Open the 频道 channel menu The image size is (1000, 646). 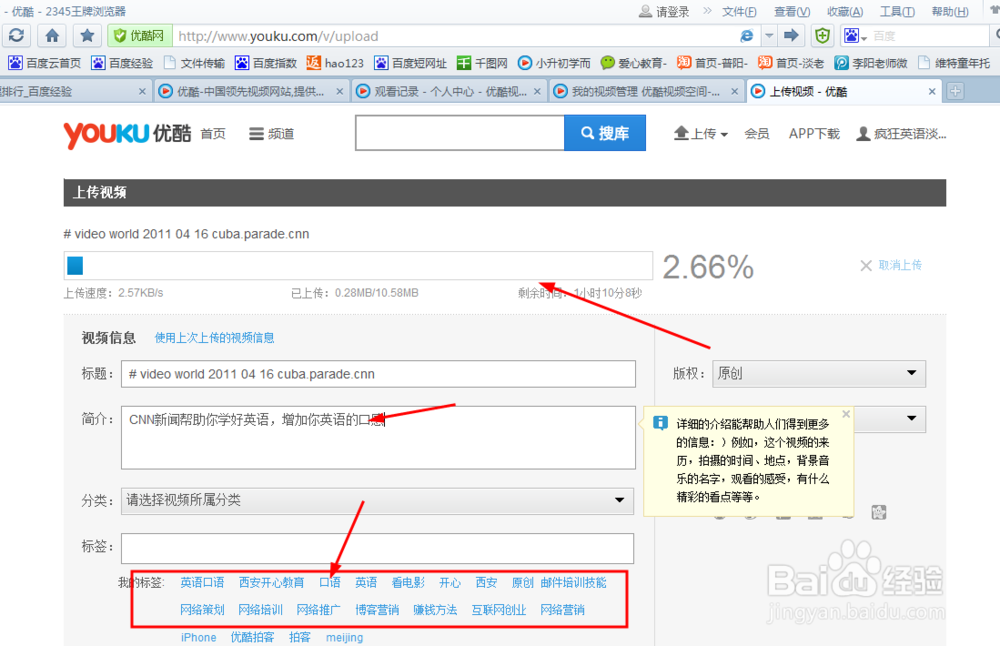(272, 134)
